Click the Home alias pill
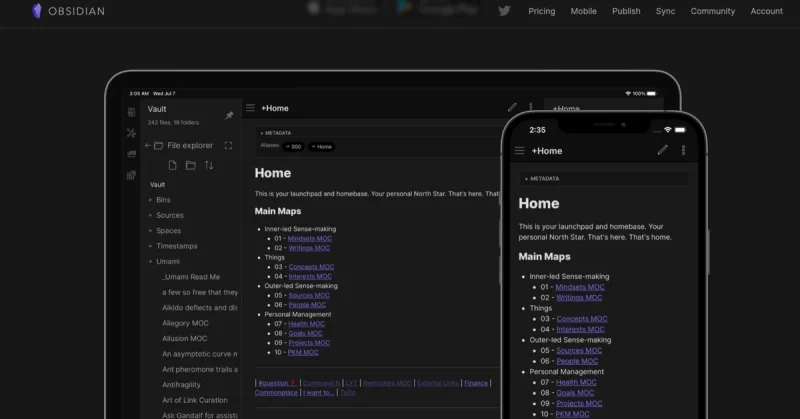 (x=321, y=146)
